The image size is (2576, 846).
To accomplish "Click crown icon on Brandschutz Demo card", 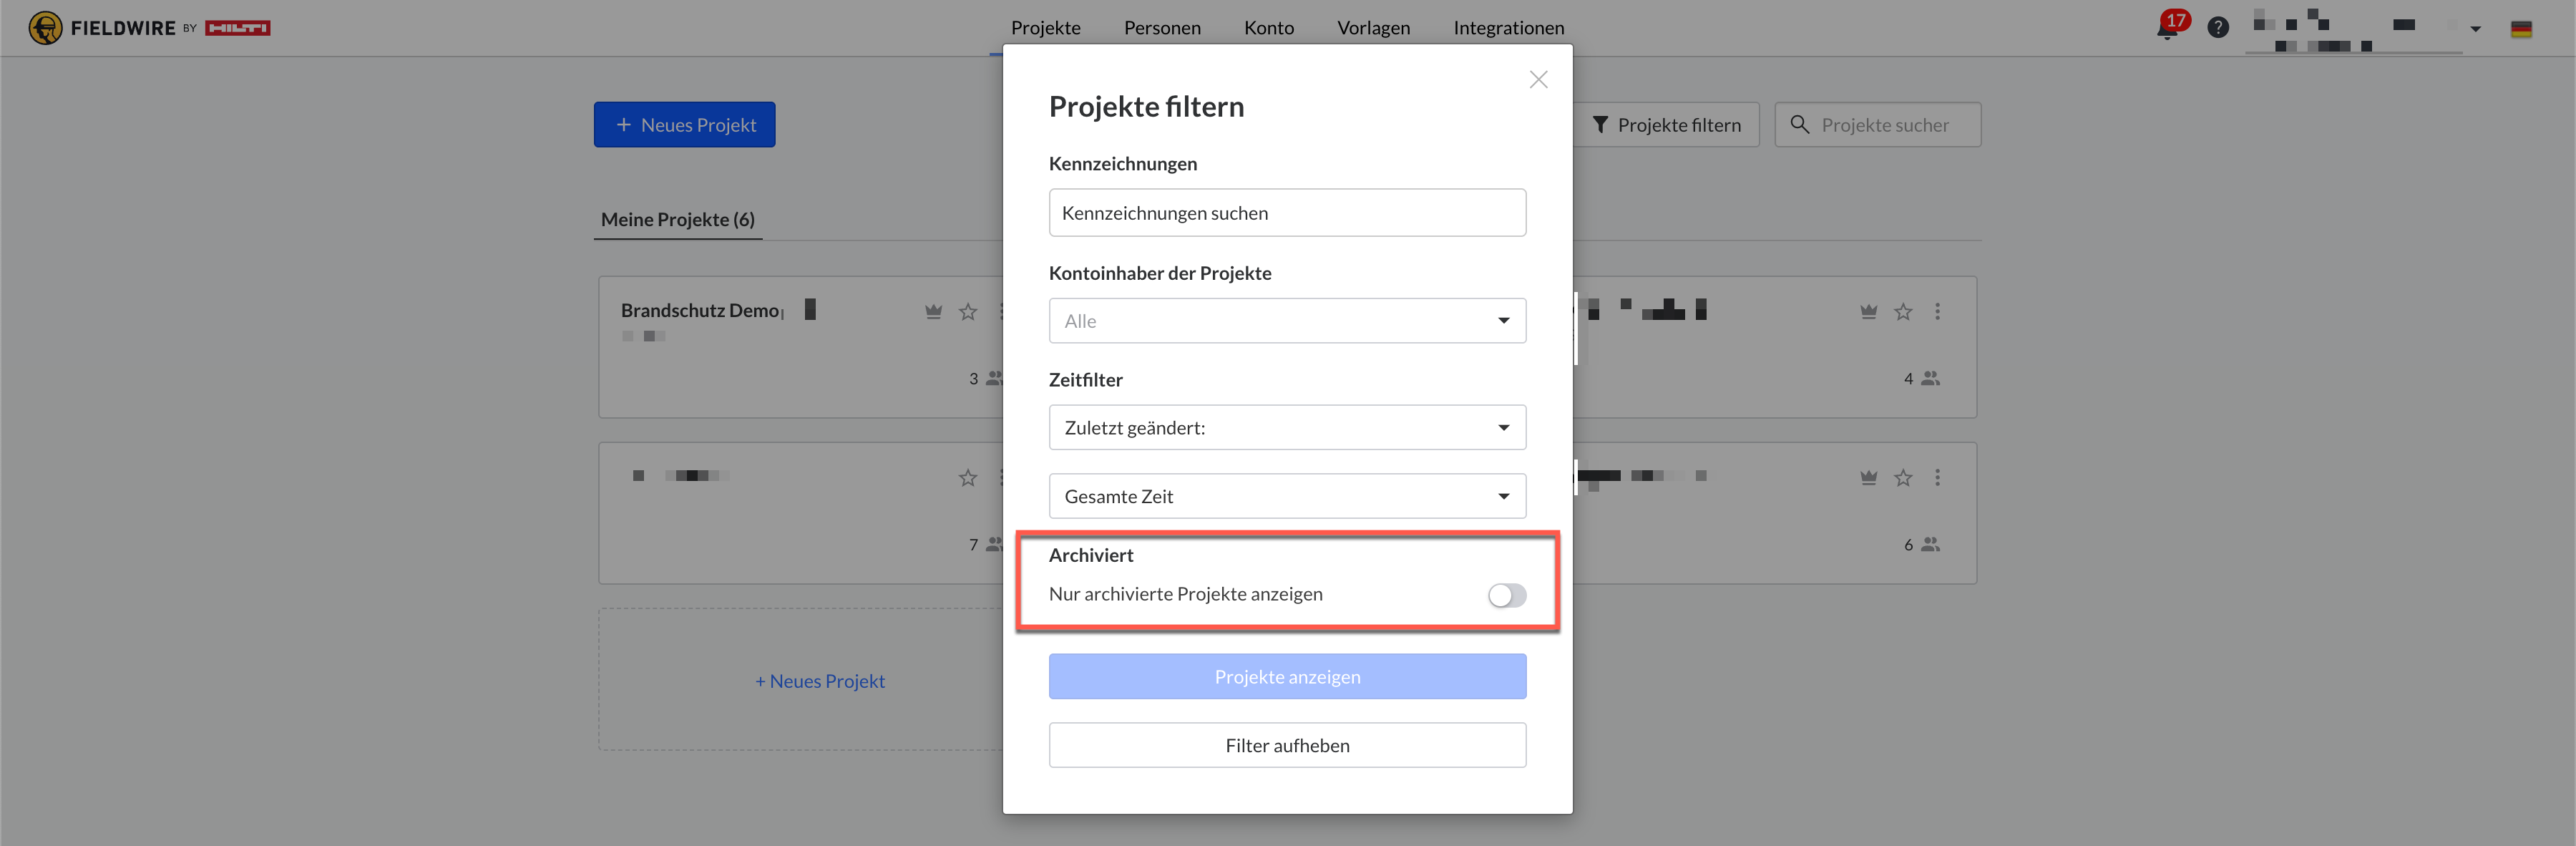I will pyautogui.click(x=933, y=312).
